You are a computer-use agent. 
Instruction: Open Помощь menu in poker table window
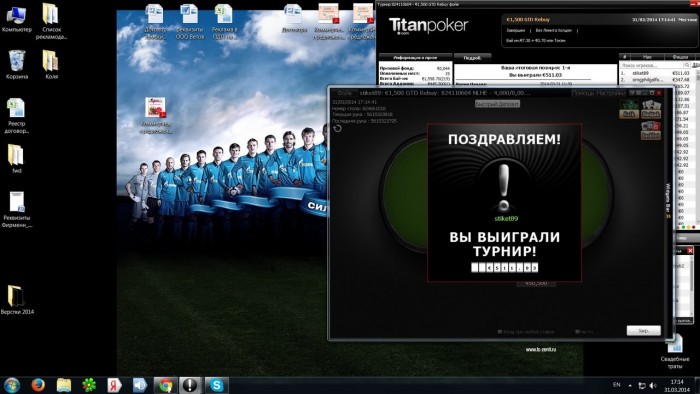583,93
